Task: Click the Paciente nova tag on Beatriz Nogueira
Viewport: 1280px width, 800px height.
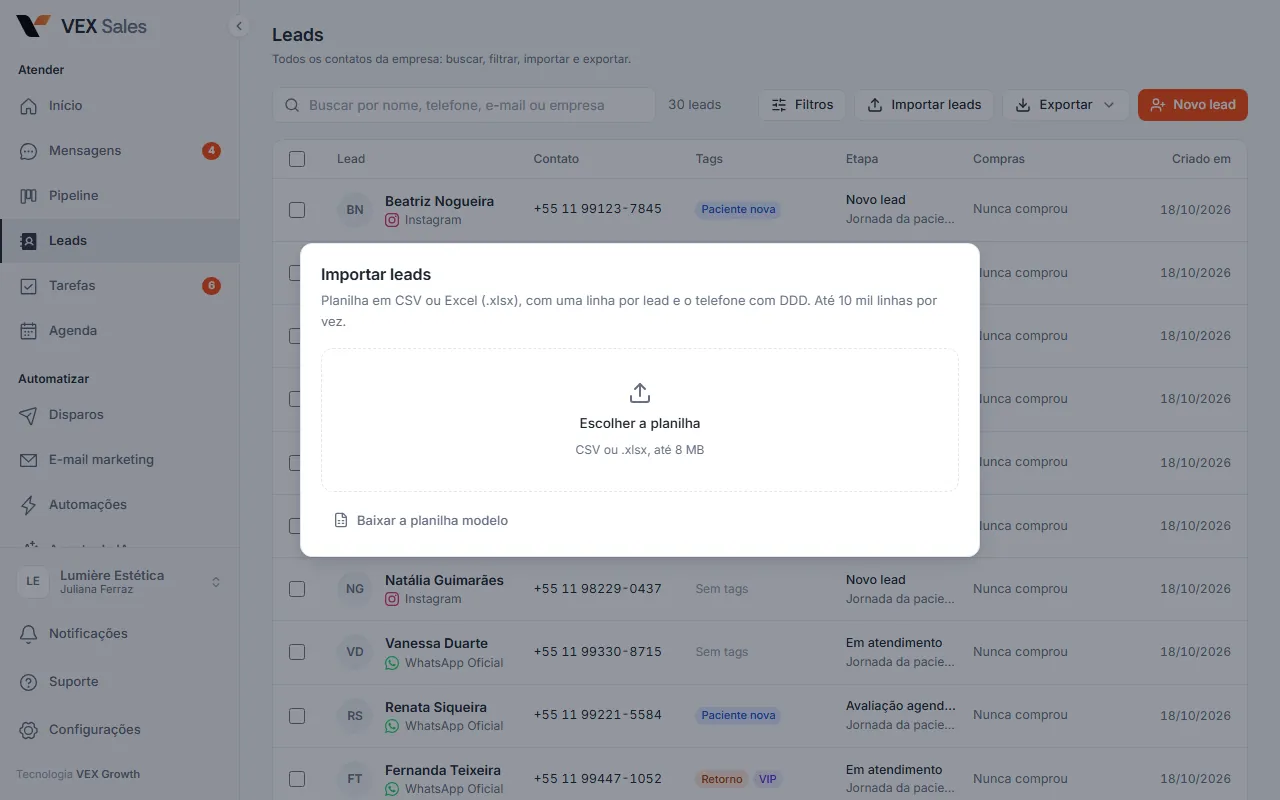Action: [x=738, y=210]
